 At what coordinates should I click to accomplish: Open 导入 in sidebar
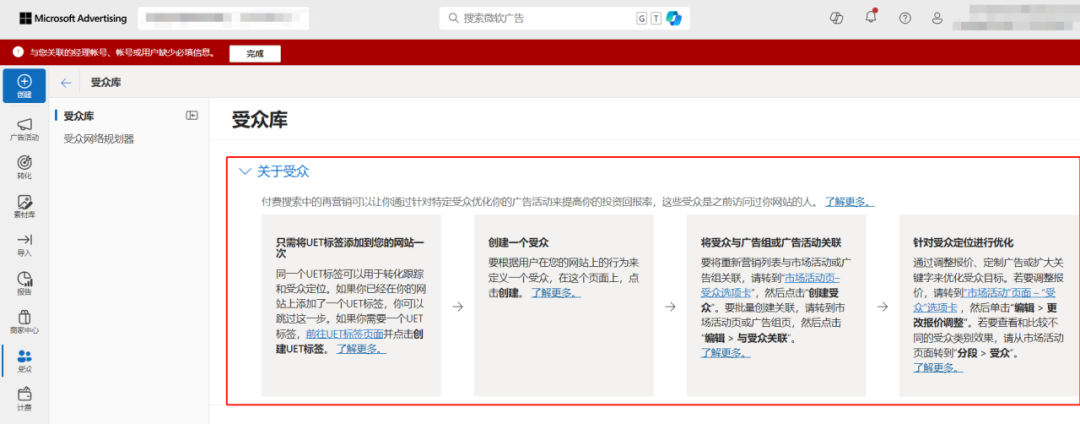[24, 244]
